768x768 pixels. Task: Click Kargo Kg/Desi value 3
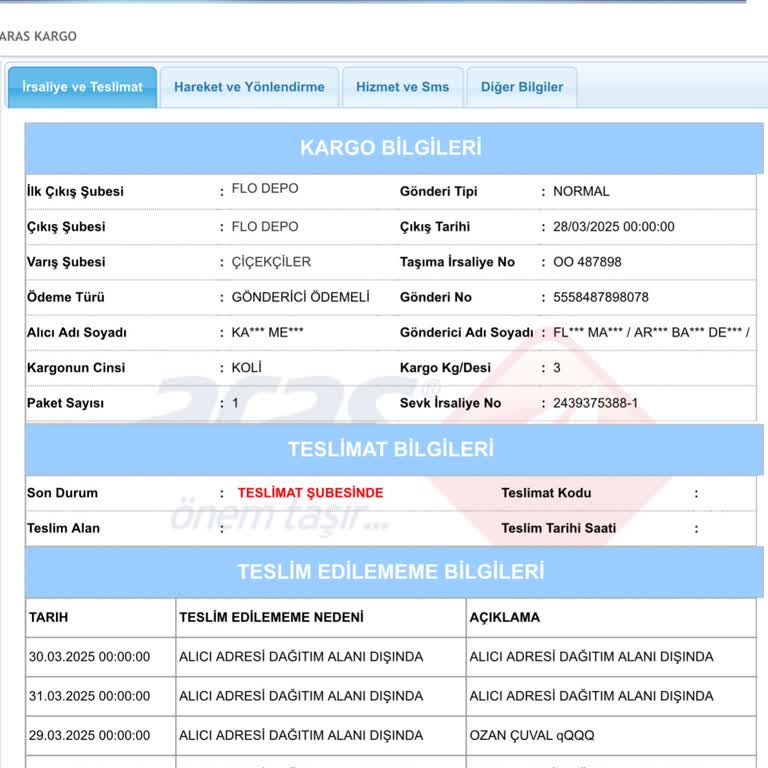557,368
